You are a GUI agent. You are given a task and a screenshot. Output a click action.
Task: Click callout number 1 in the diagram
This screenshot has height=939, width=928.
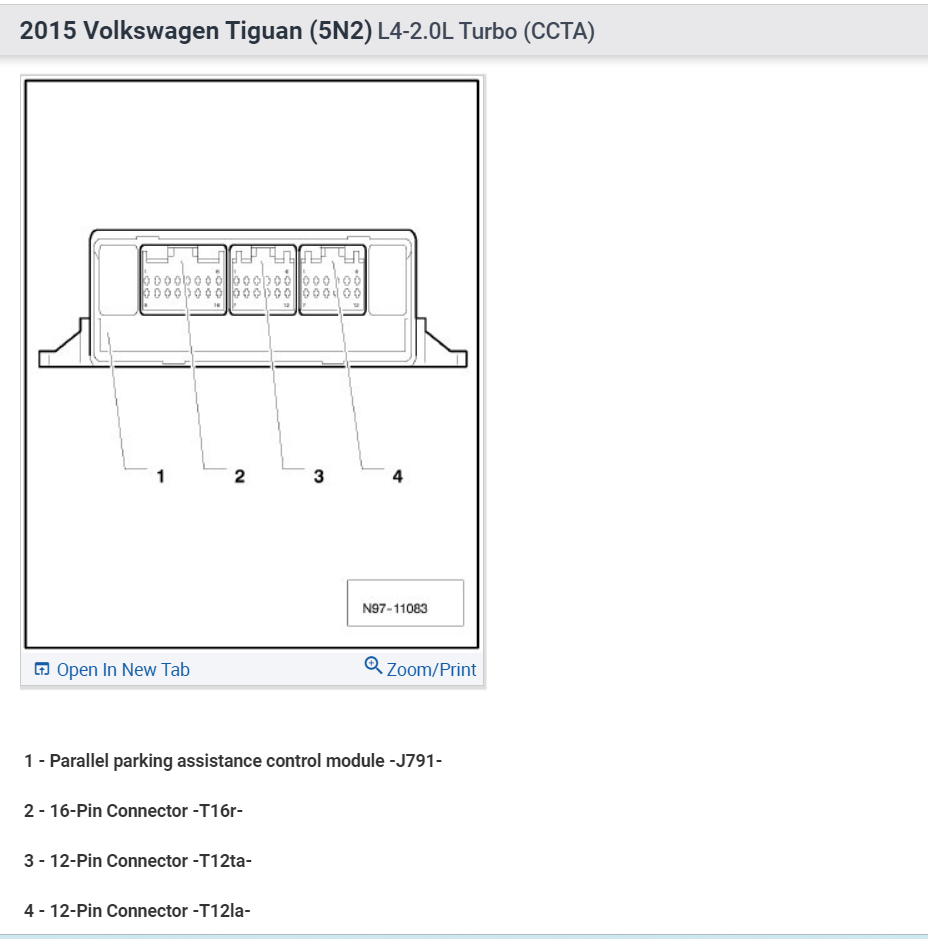click(x=160, y=476)
